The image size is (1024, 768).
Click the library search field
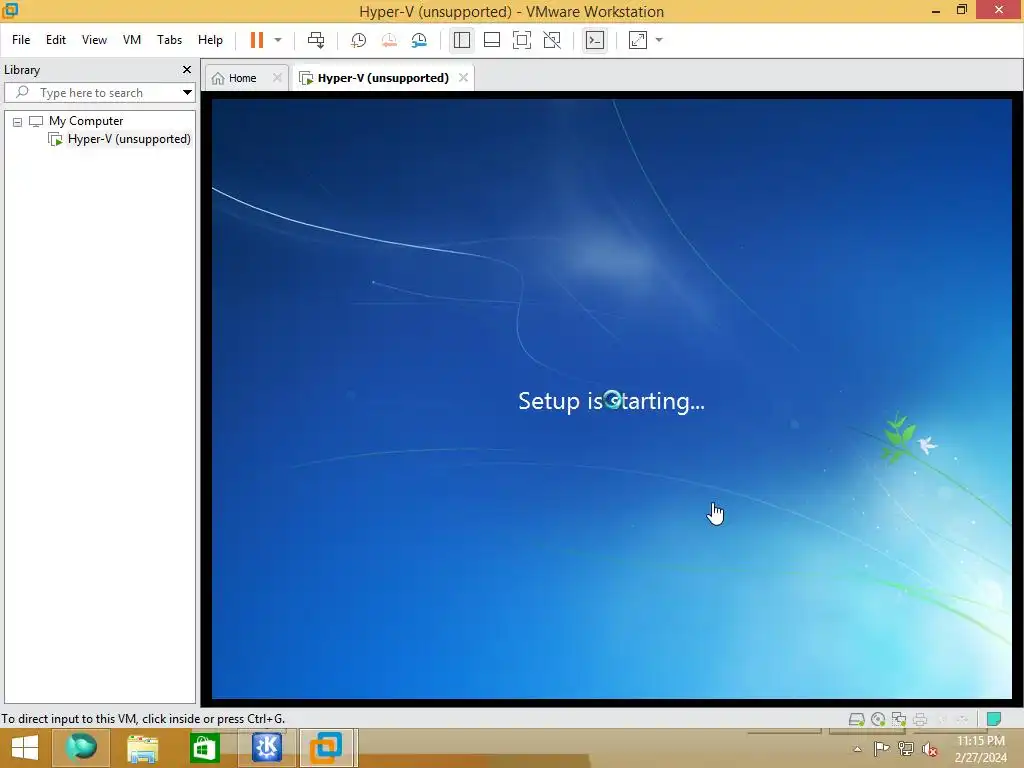(91, 93)
